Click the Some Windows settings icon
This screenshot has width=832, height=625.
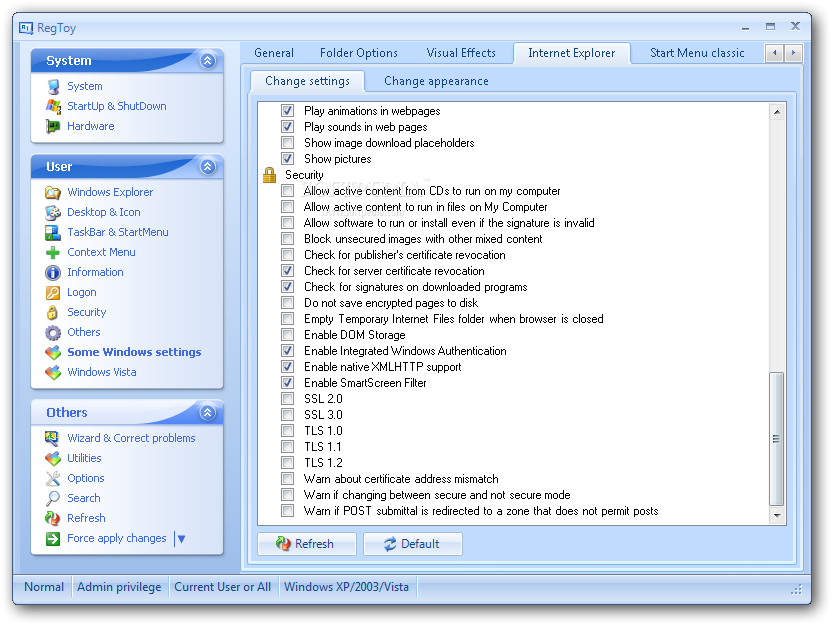(53, 352)
